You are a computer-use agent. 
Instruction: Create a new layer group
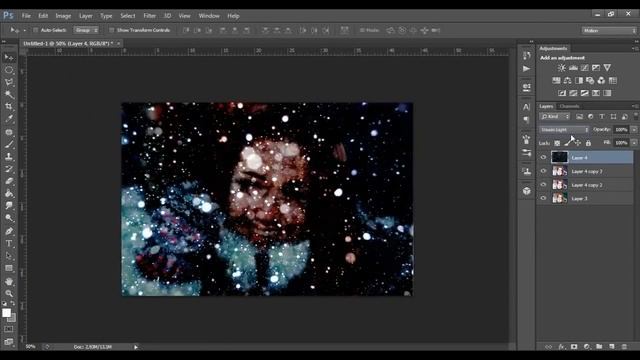(599, 347)
